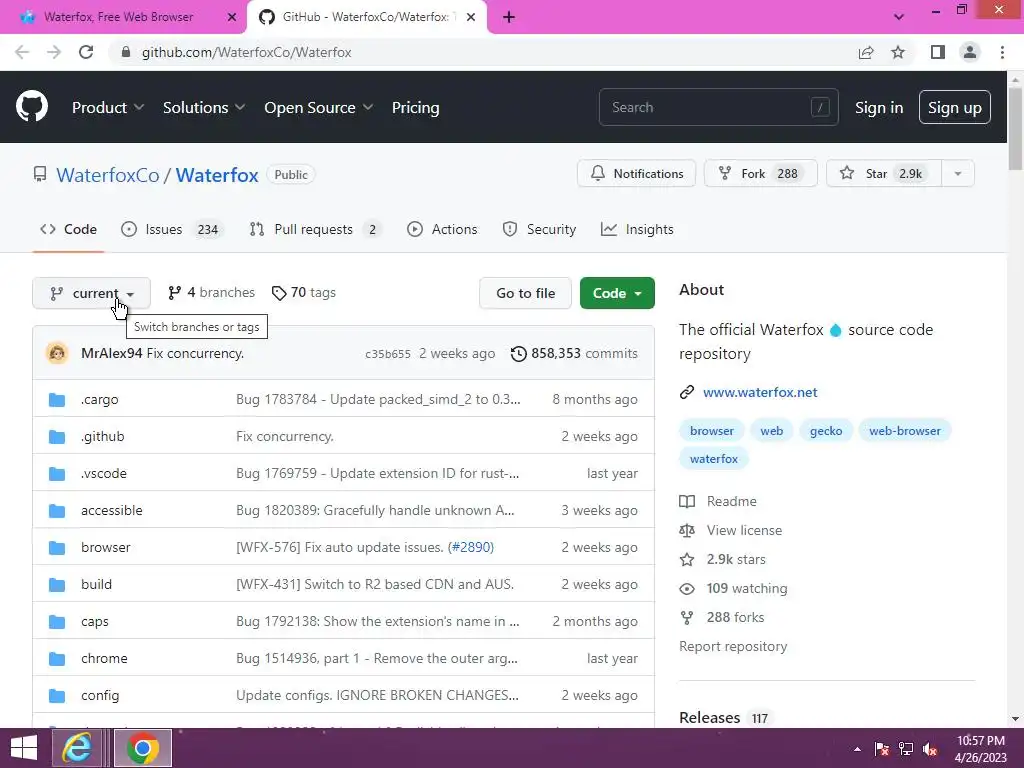Open Chrome side panel icon
Image resolution: width=1024 pixels, height=768 pixels.
click(x=938, y=52)
